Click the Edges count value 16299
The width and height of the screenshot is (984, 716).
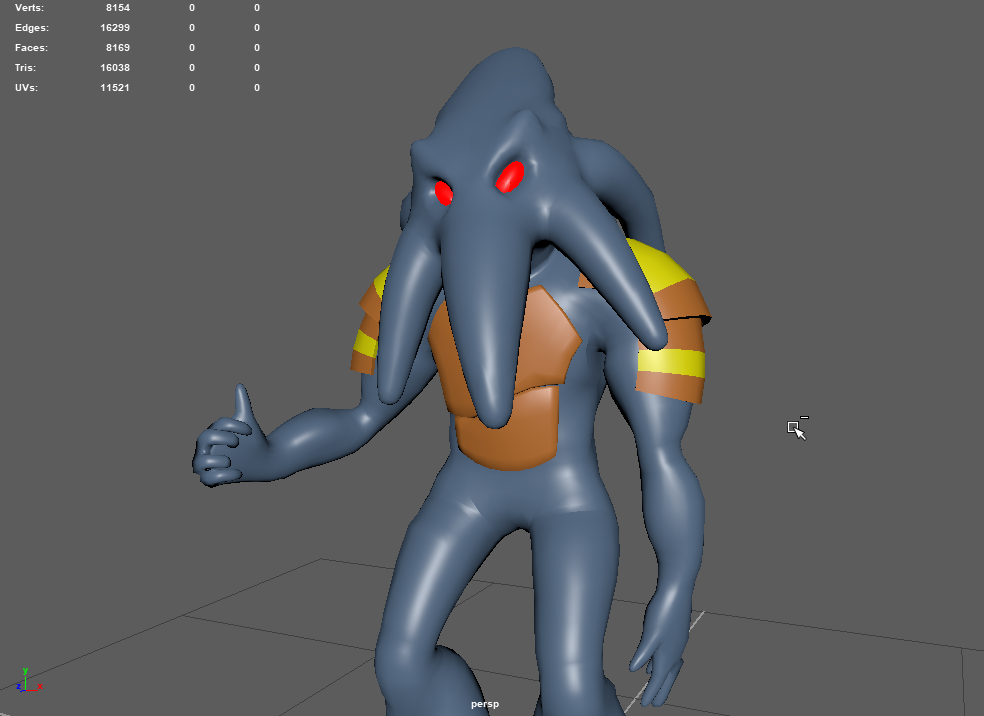(114, 28)
